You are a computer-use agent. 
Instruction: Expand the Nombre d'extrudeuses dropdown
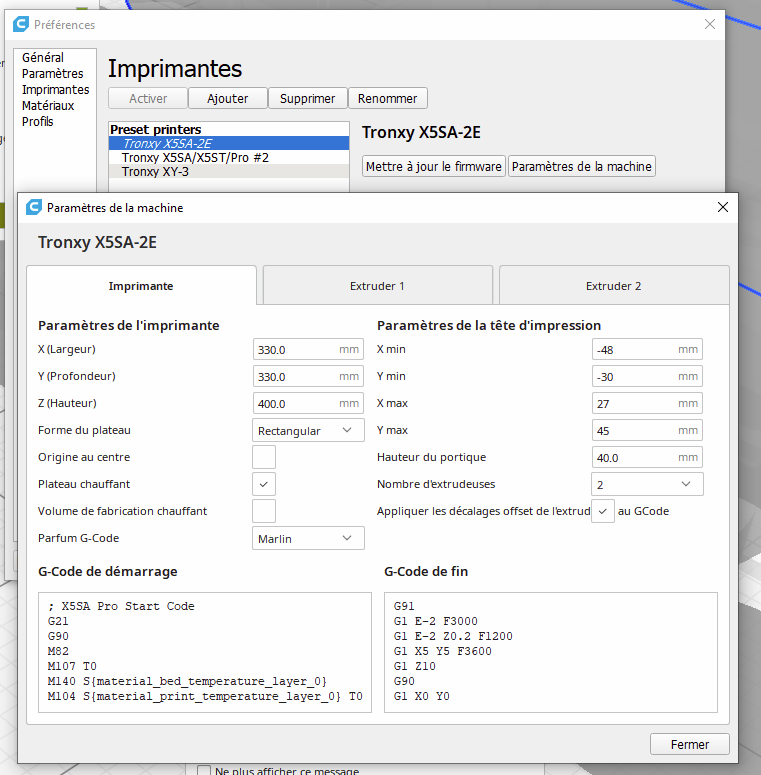coord(647,484)
